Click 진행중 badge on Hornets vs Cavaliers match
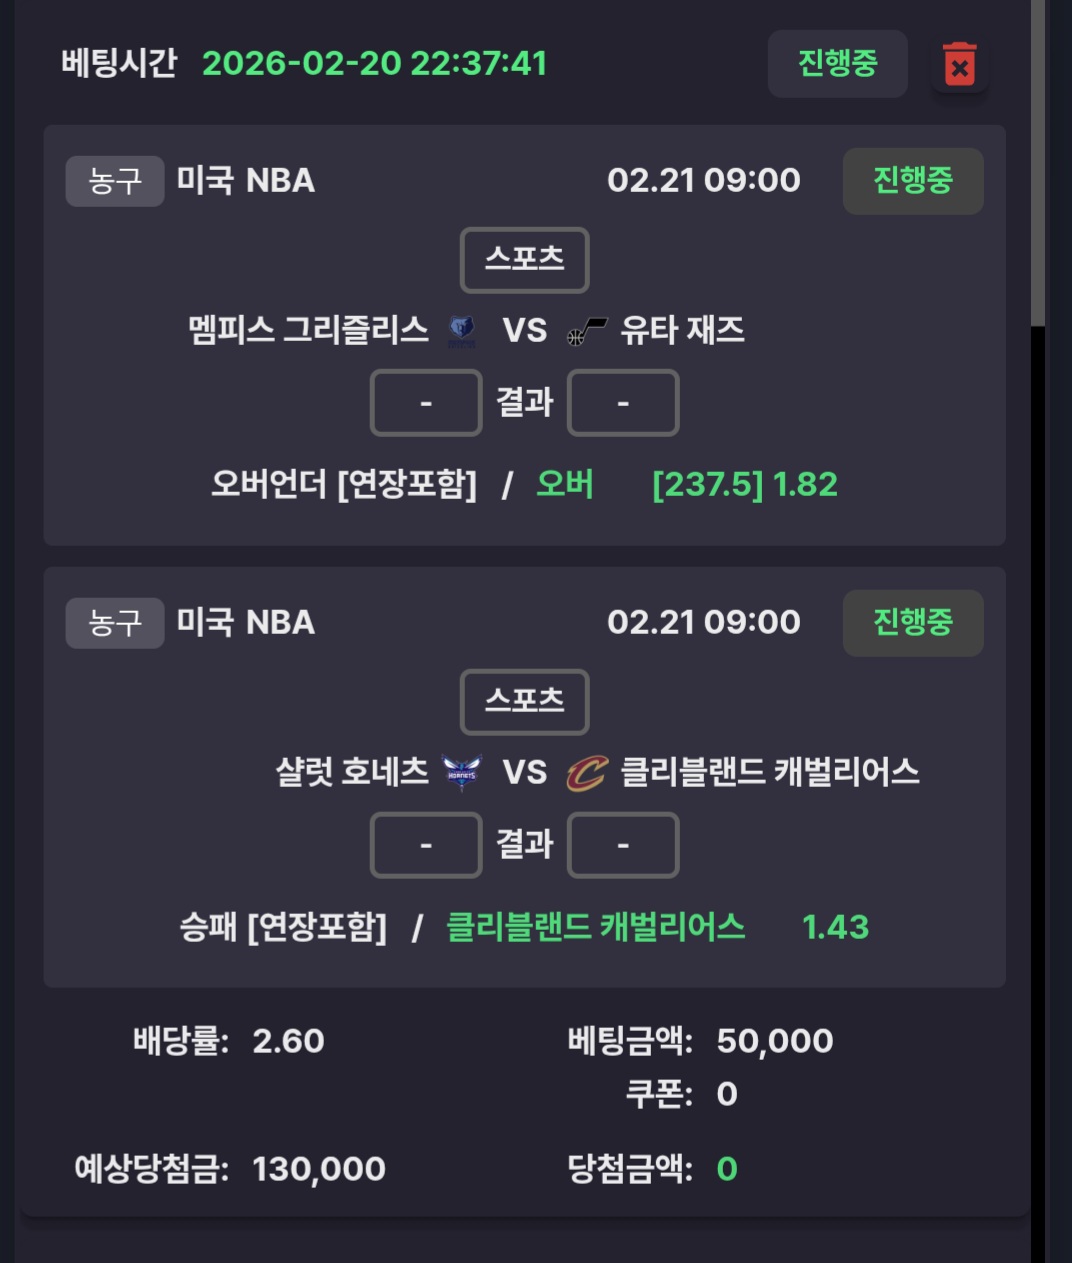This screenshot has height=1263, width=1072. click(x=912, y=623)
